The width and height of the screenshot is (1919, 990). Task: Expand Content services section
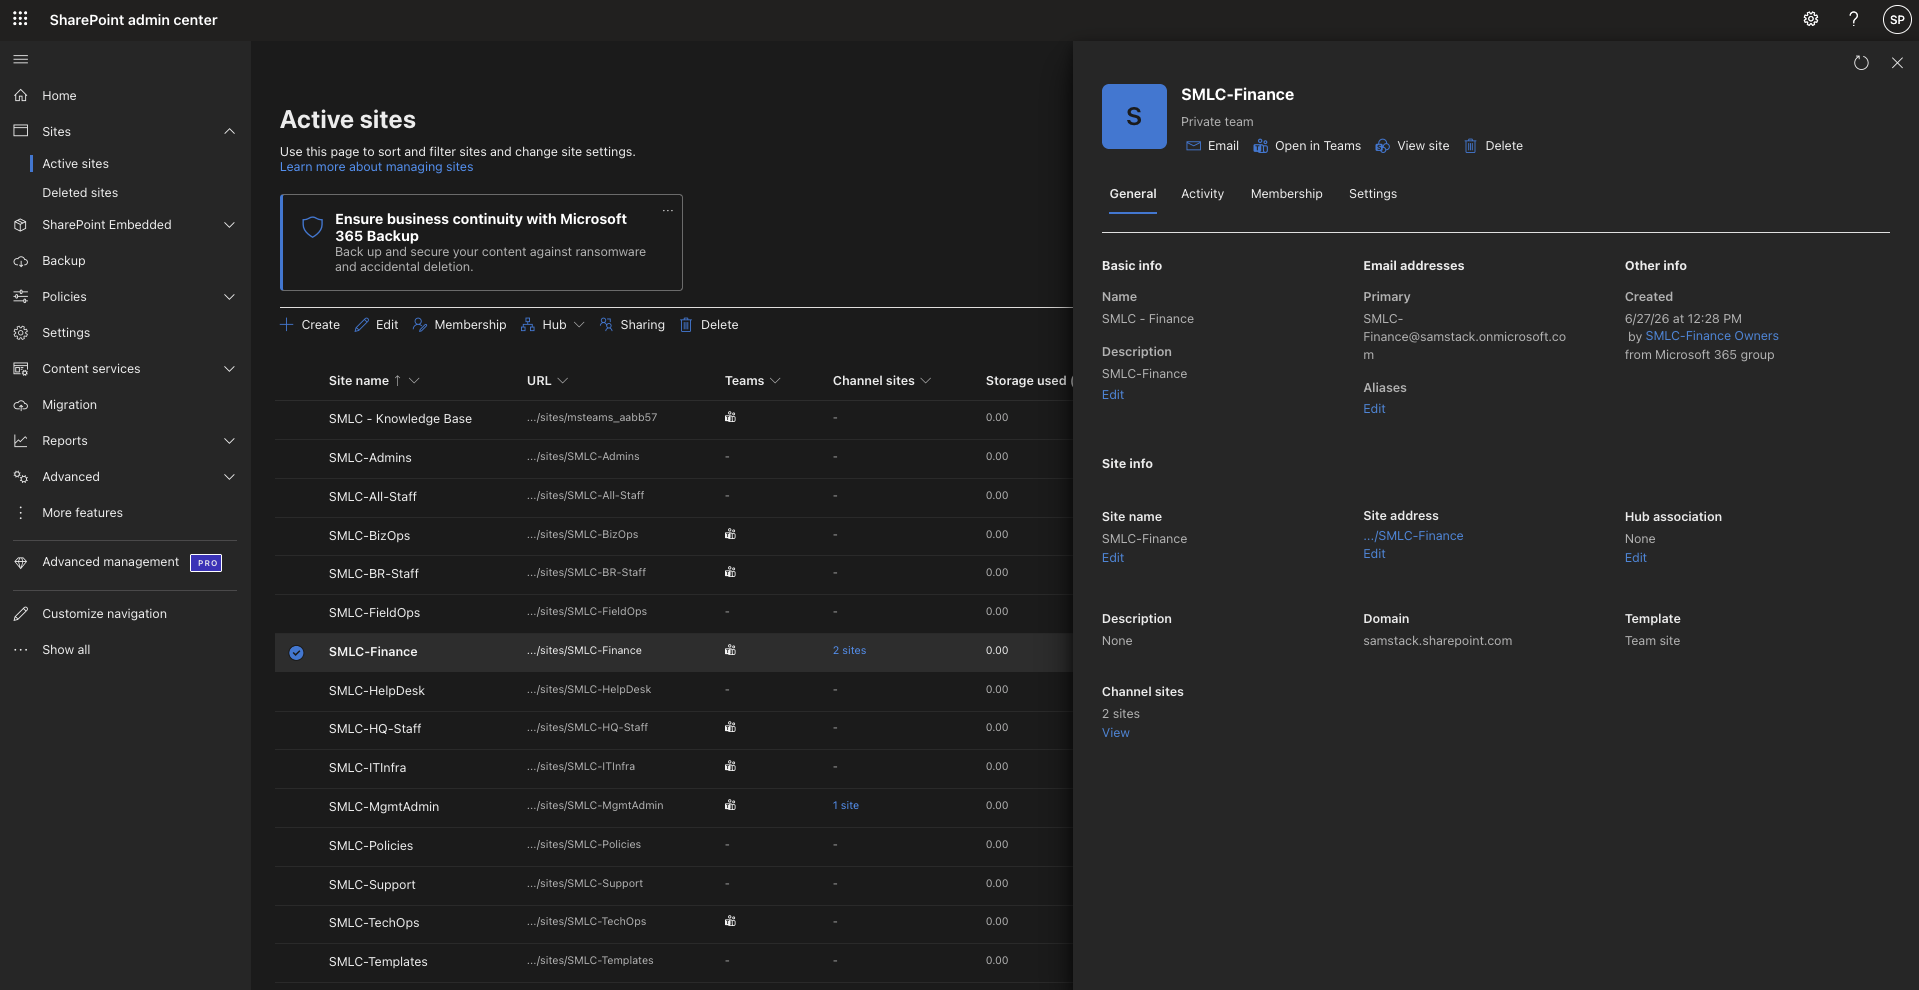(x=229, y=369)
